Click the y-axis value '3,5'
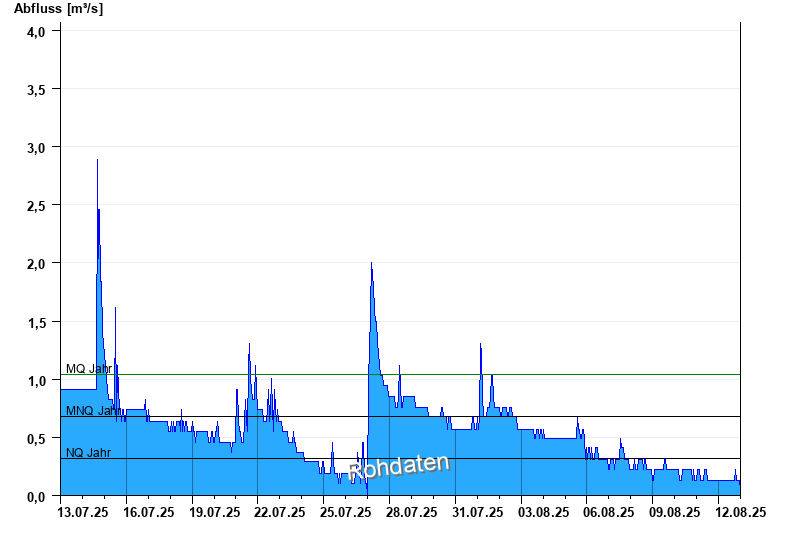This screenshot has width=800, height=550. (x=36, y=90)
